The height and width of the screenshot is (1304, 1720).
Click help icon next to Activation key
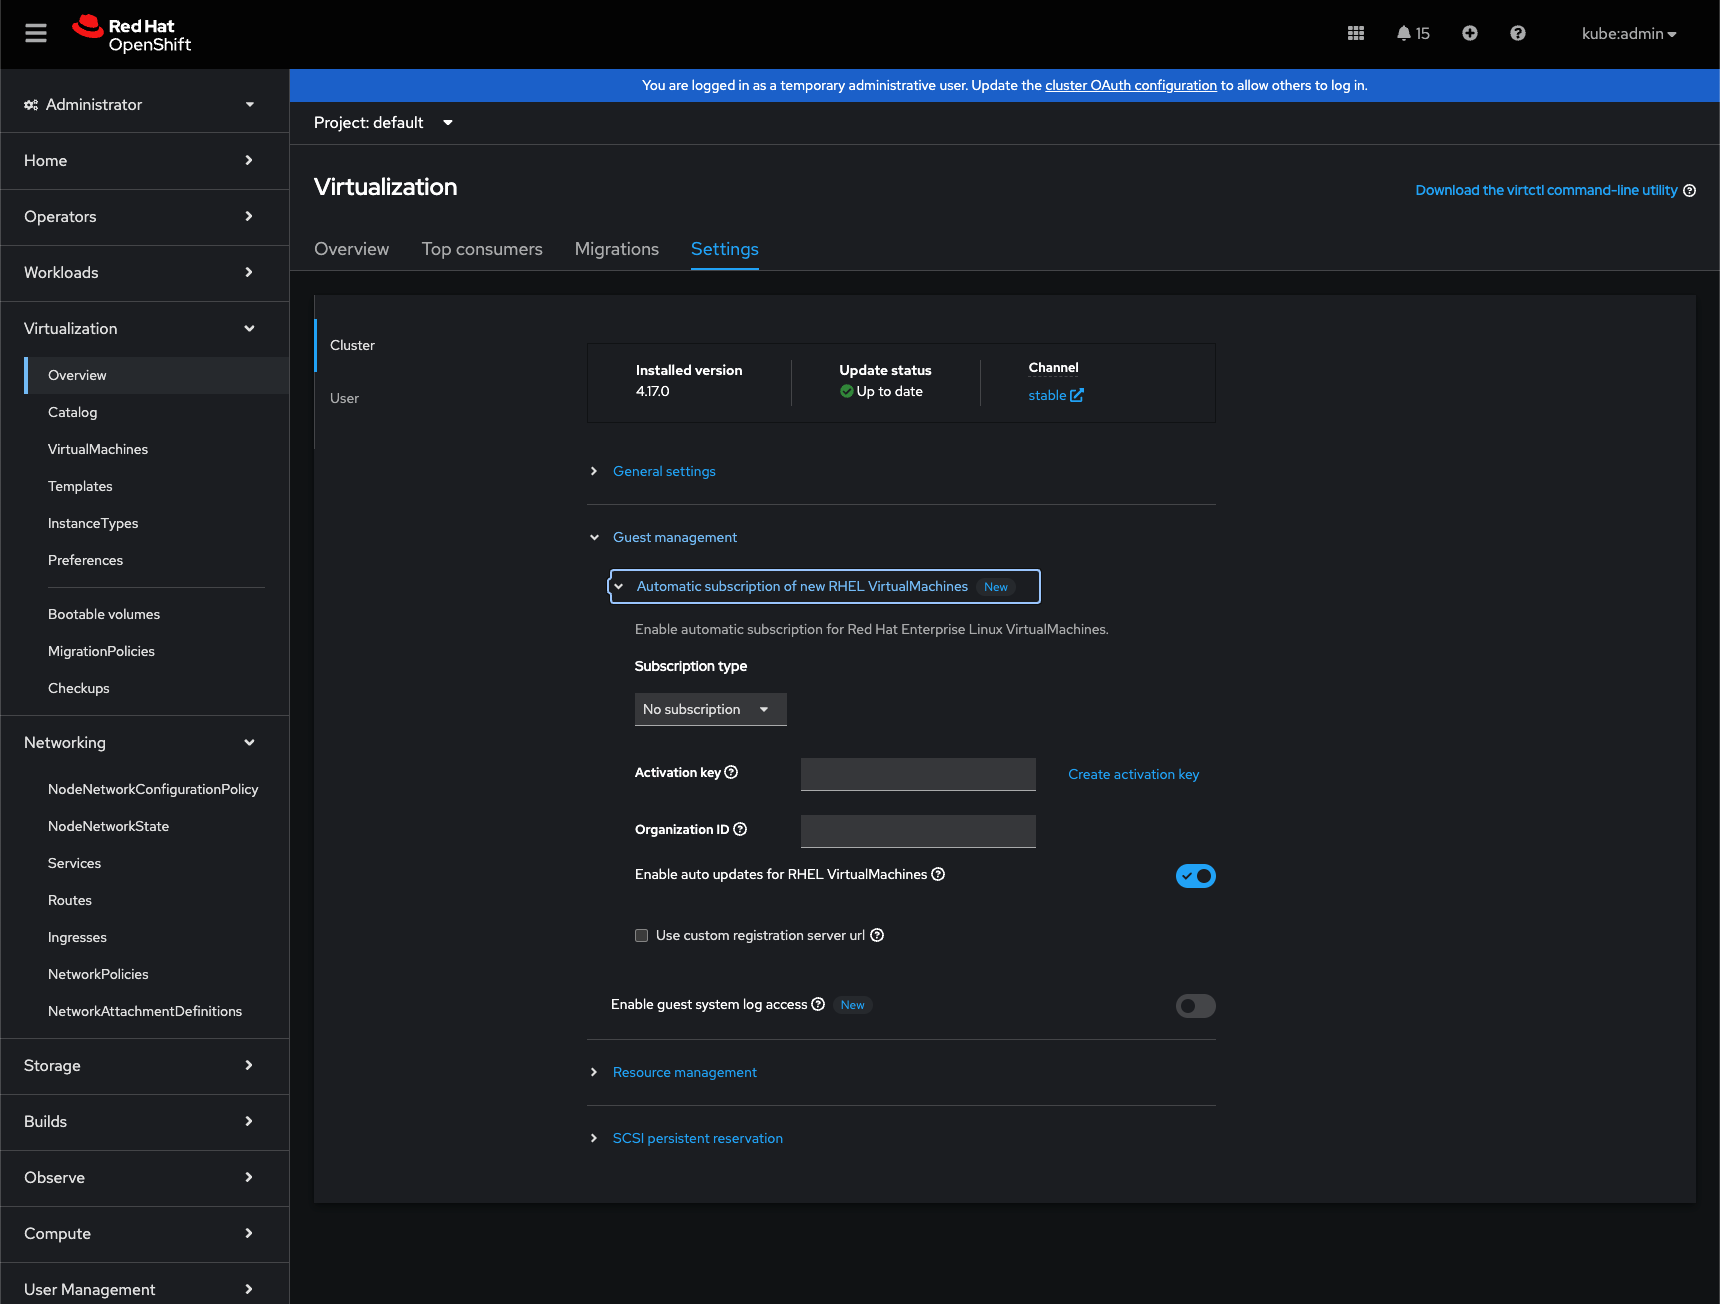[731, 772]
